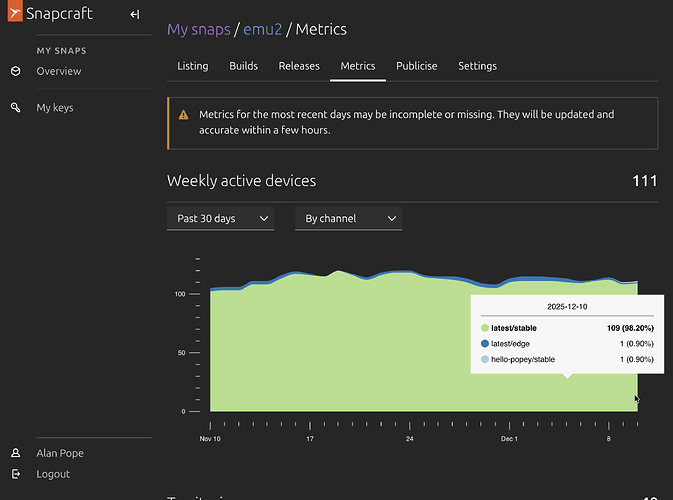This screenshot has height=500, width=673.
Task: Click the Dec 1 axis label
Action: 509,439
